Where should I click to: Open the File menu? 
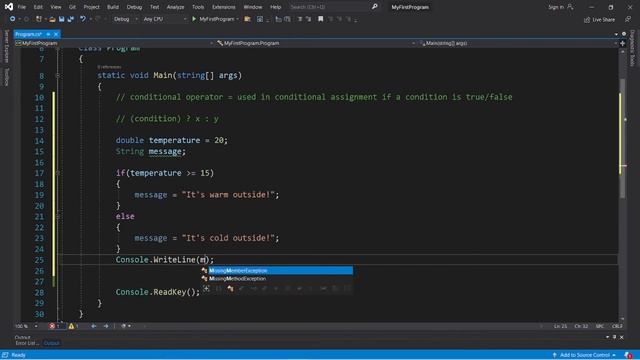click(x=22, y=7)
